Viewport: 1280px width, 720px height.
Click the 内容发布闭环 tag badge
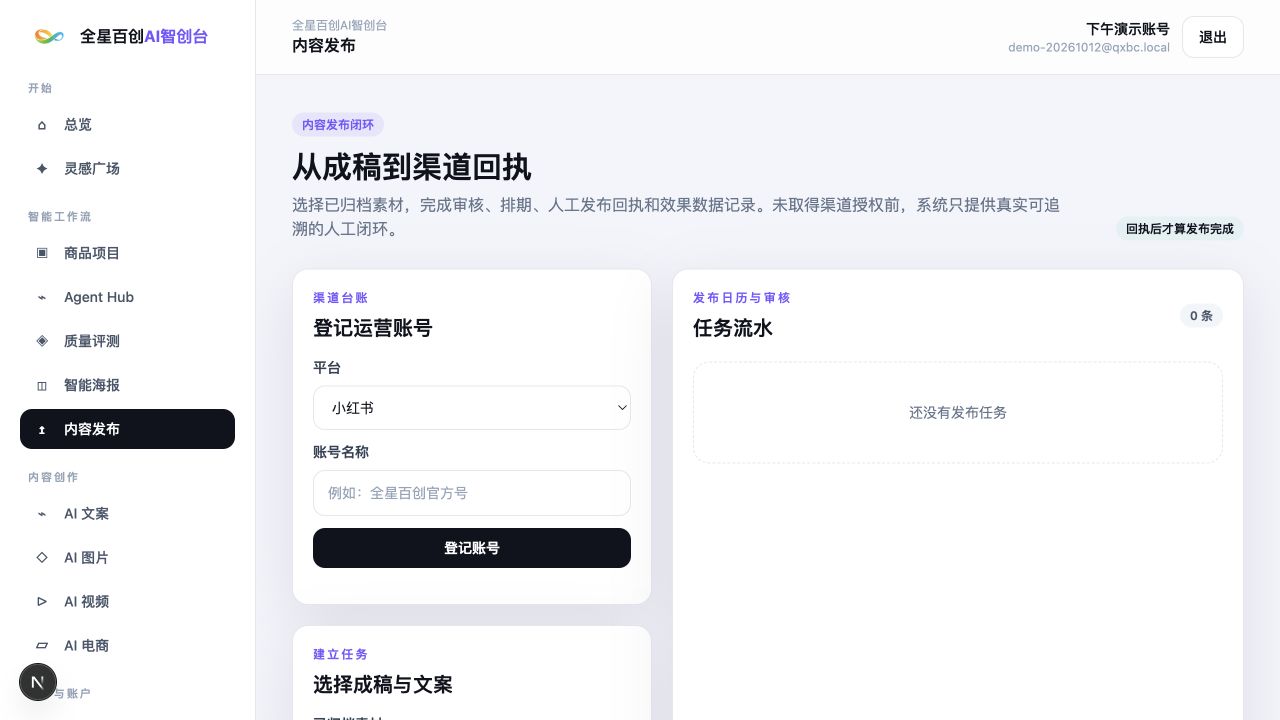coord(338,125)
